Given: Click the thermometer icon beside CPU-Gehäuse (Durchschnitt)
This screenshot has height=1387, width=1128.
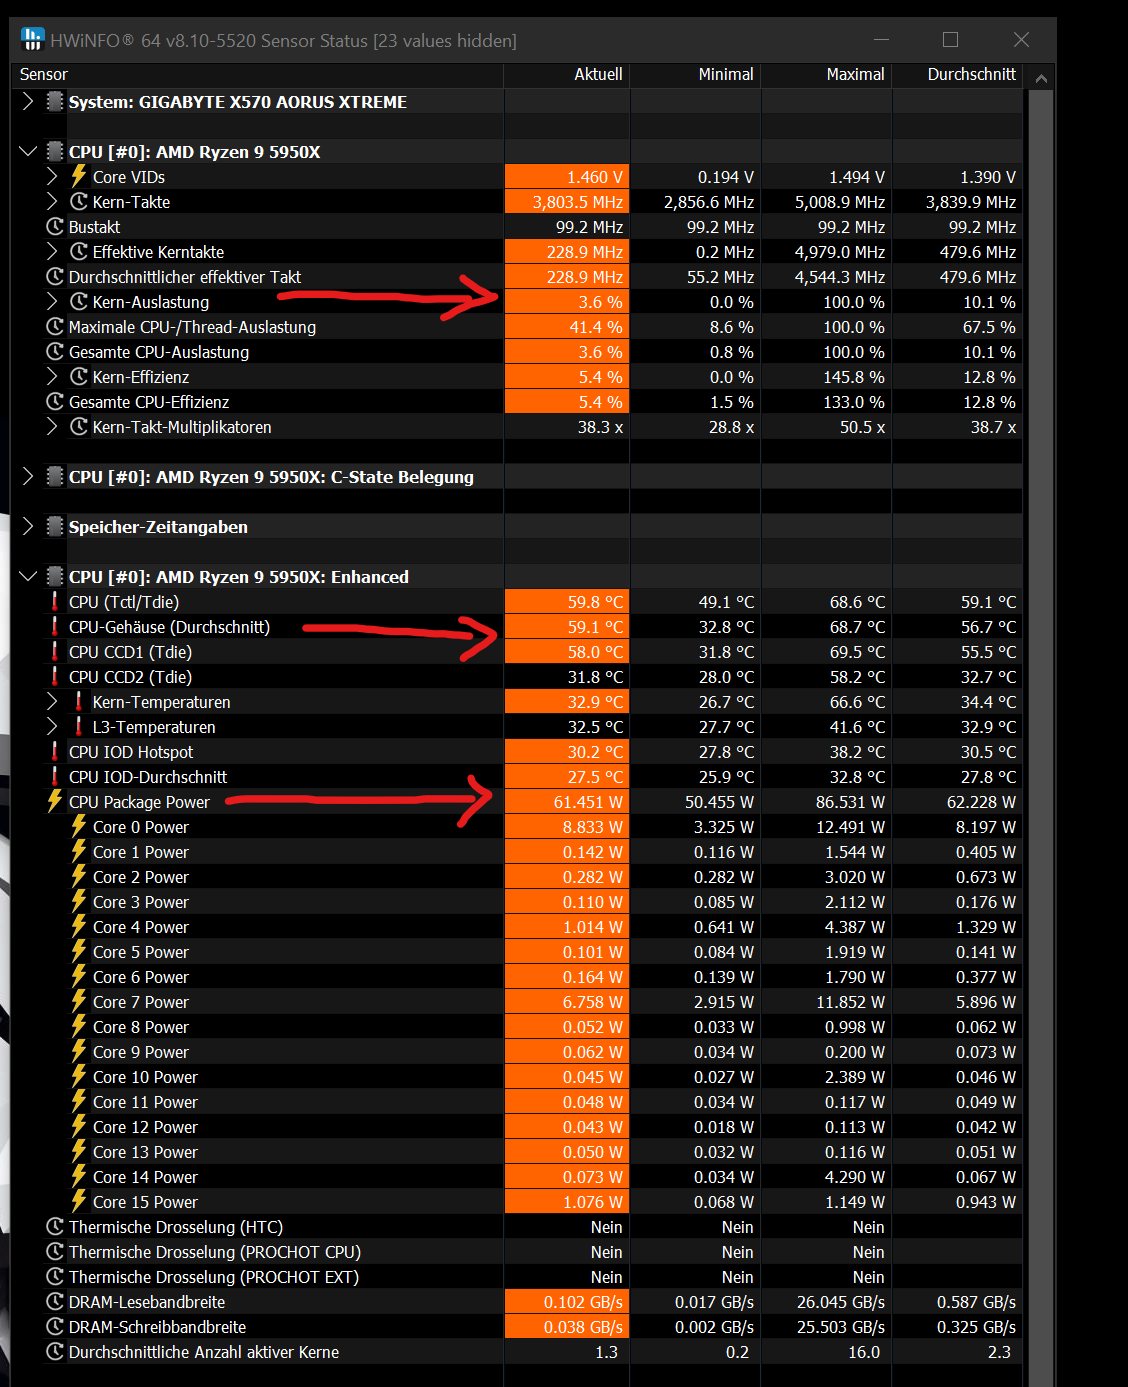Looking at the screenshot, I should [55, 627].
